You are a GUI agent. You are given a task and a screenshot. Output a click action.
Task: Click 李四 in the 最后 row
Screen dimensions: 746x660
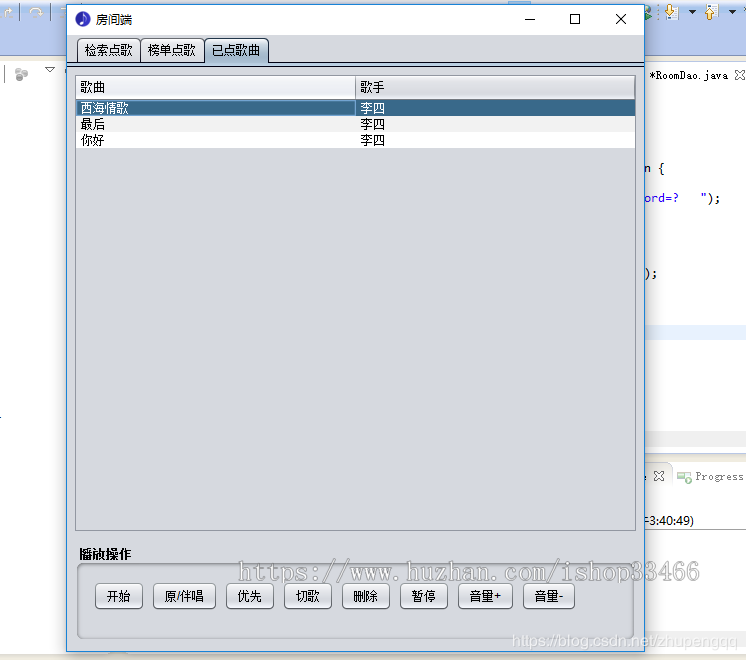pyautogui.click(x=373, y=124)
